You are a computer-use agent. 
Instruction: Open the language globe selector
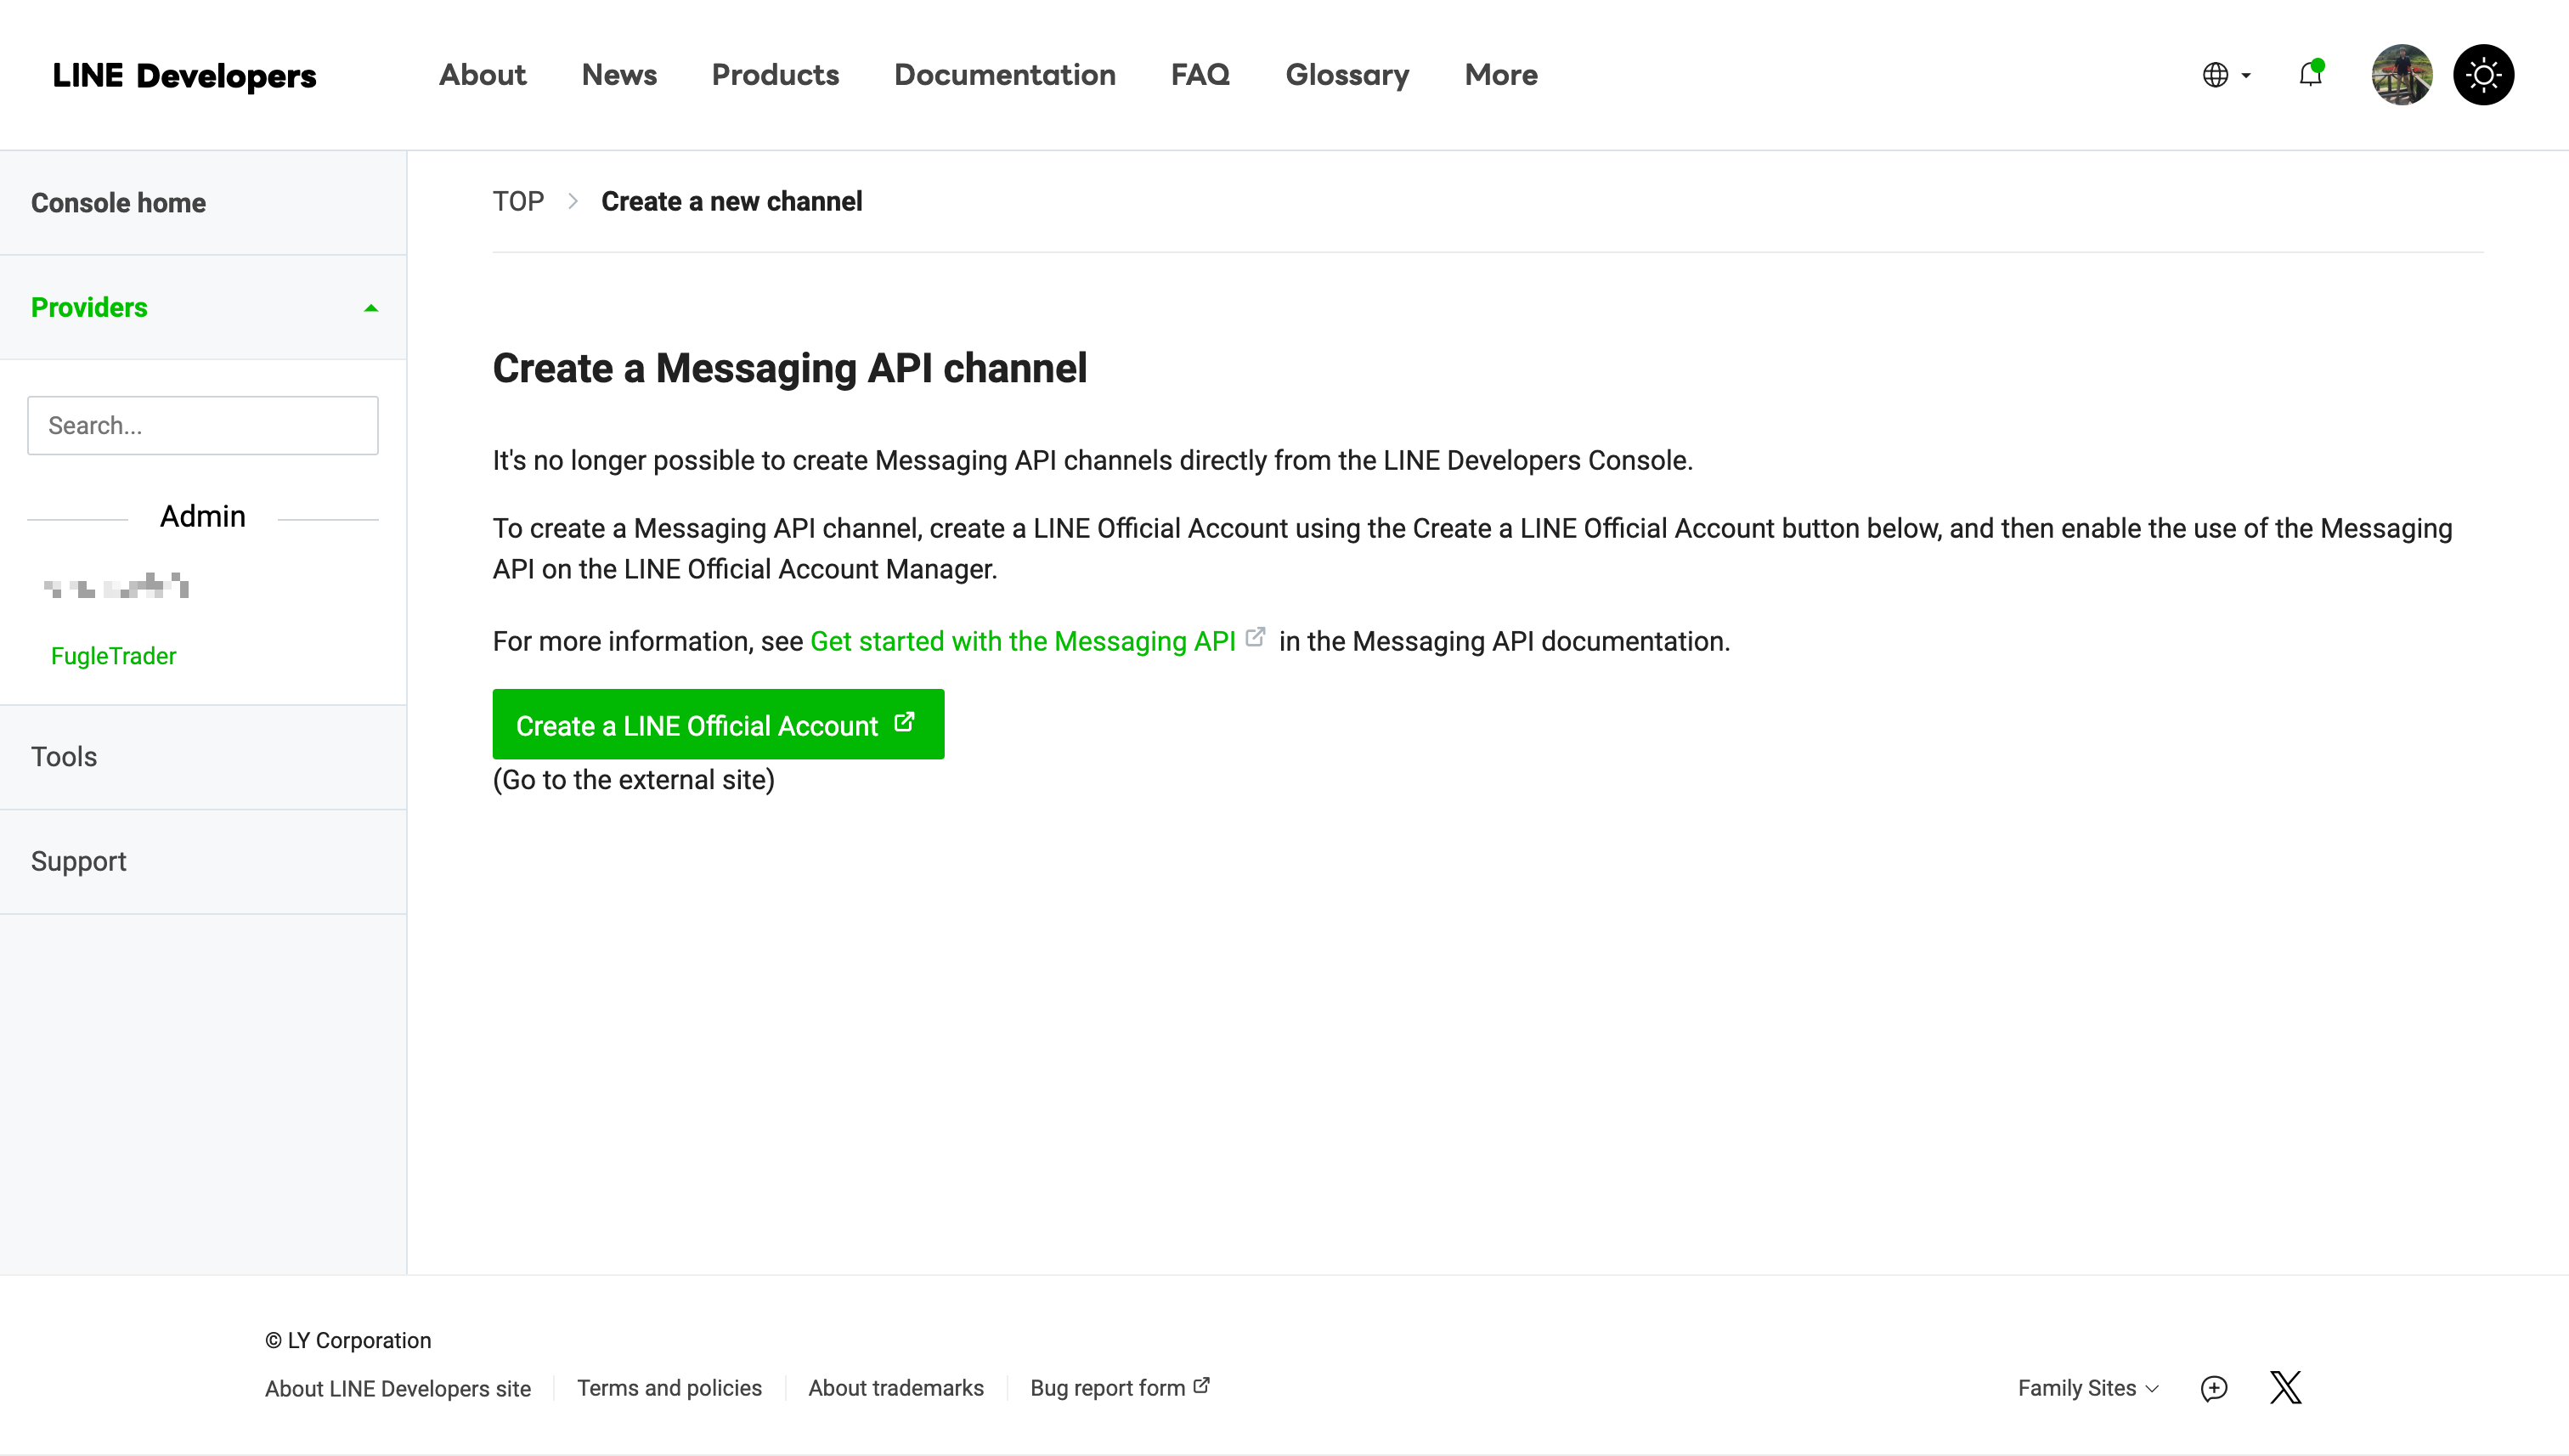tap(2225, 75)
